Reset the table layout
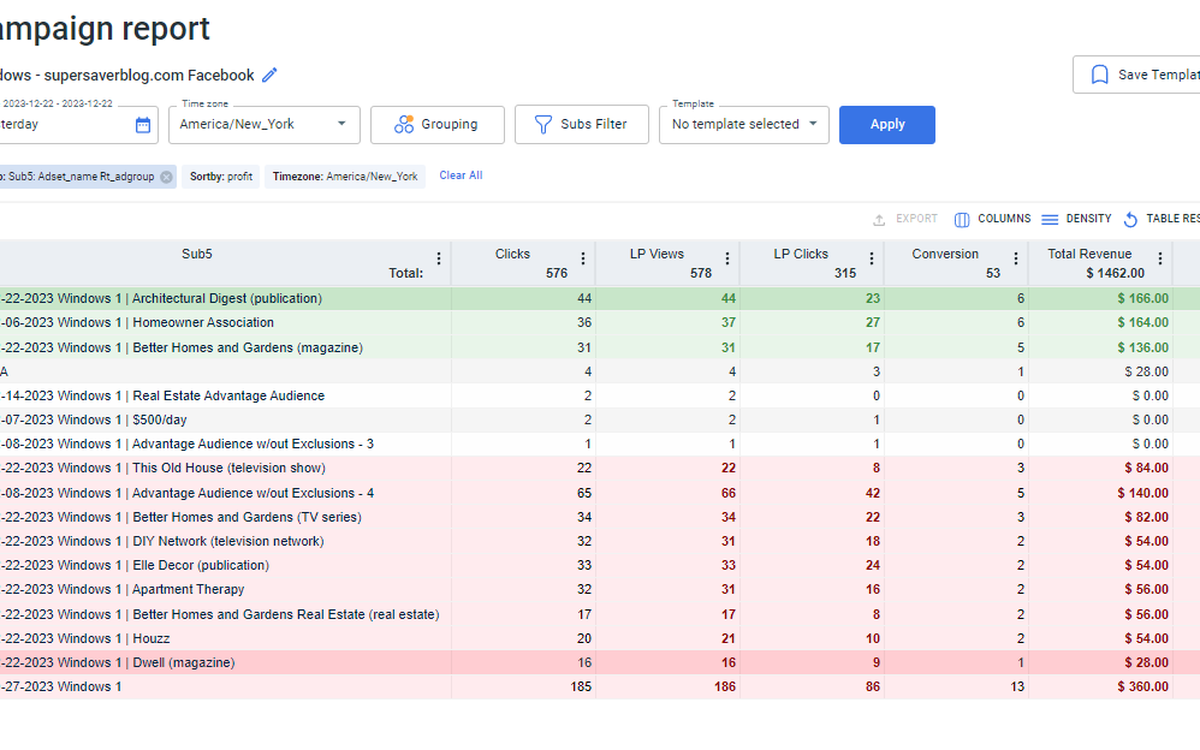 click(x=1161, y=219)
